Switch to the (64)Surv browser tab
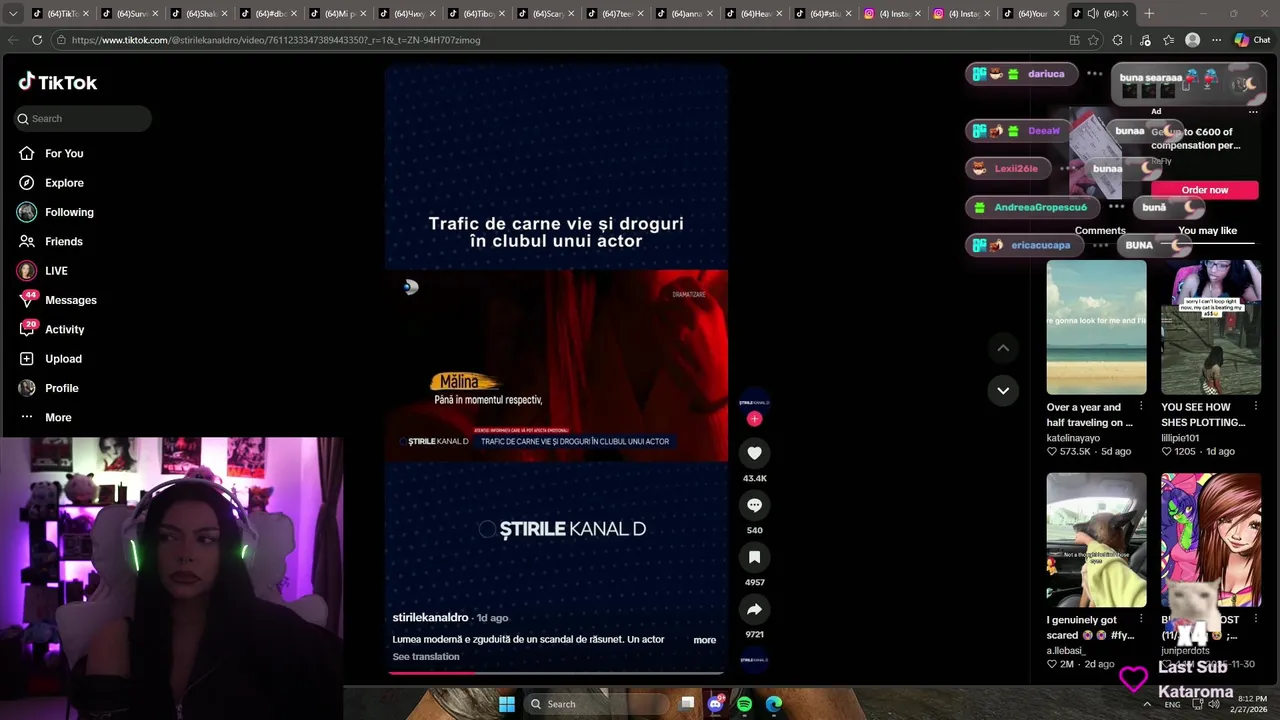1280x720 pixels. 131,13
